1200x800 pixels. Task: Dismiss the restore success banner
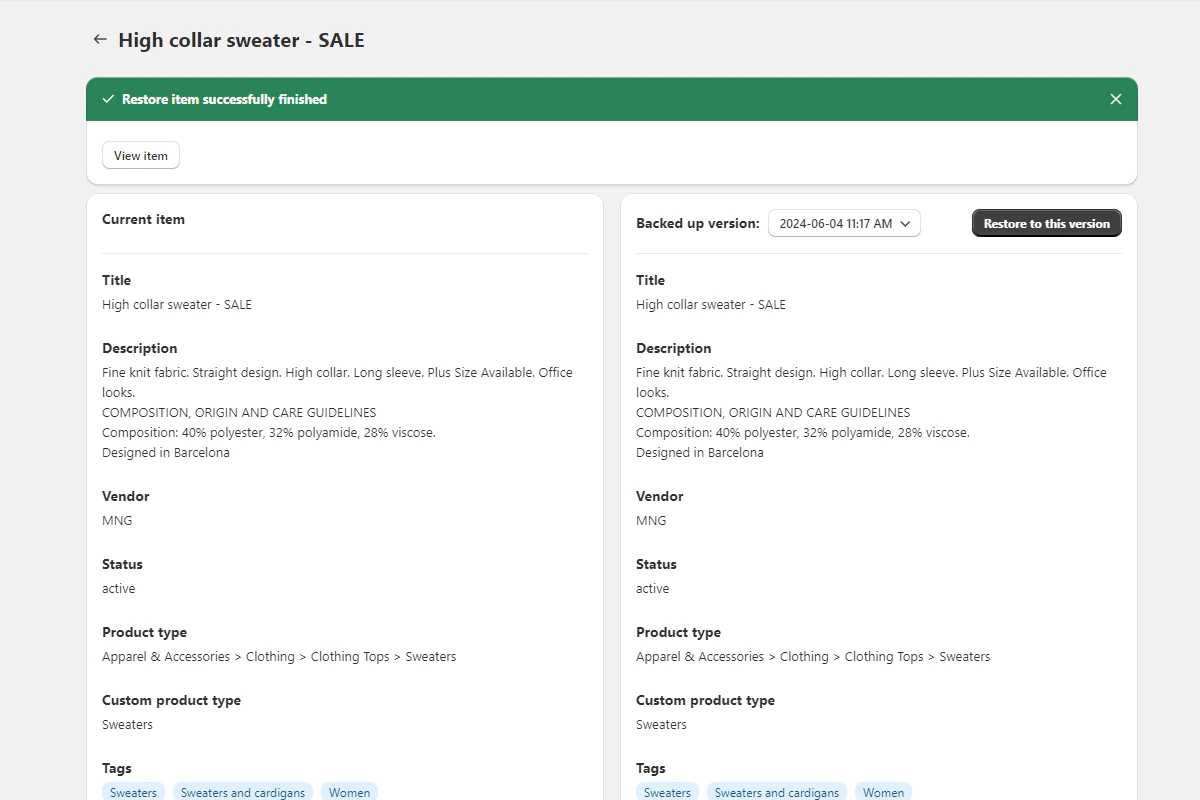point(1116,99)
